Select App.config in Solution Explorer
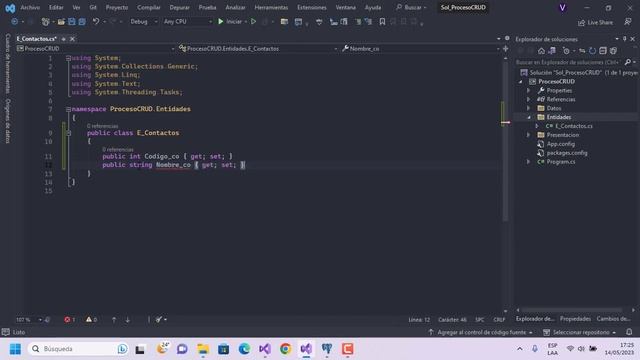This screenshot has height=360, width=640. coord(560,144)
